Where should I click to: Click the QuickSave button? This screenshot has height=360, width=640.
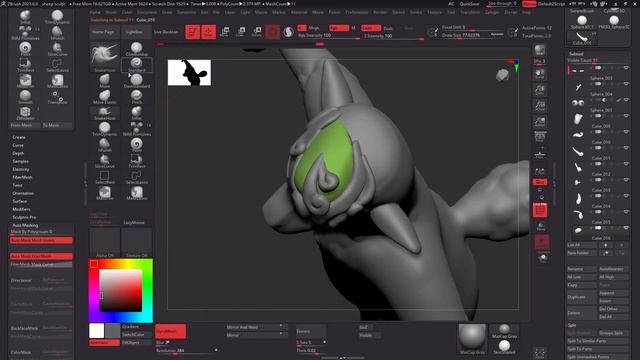(x=469, y=4)
